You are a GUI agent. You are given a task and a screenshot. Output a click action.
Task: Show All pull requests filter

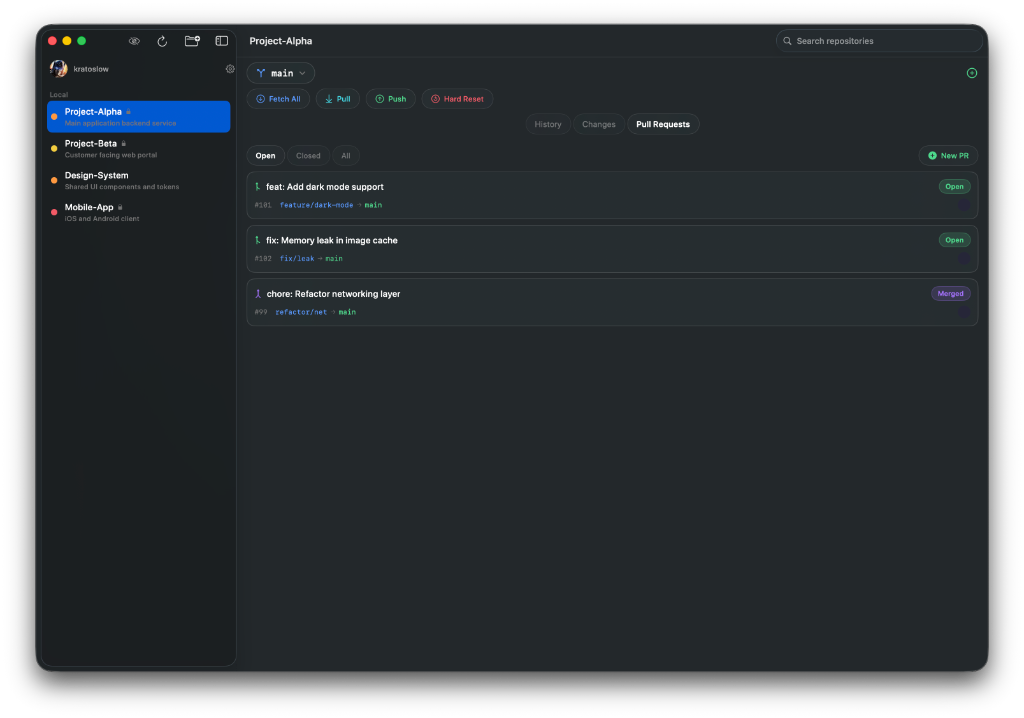point(345,155)
